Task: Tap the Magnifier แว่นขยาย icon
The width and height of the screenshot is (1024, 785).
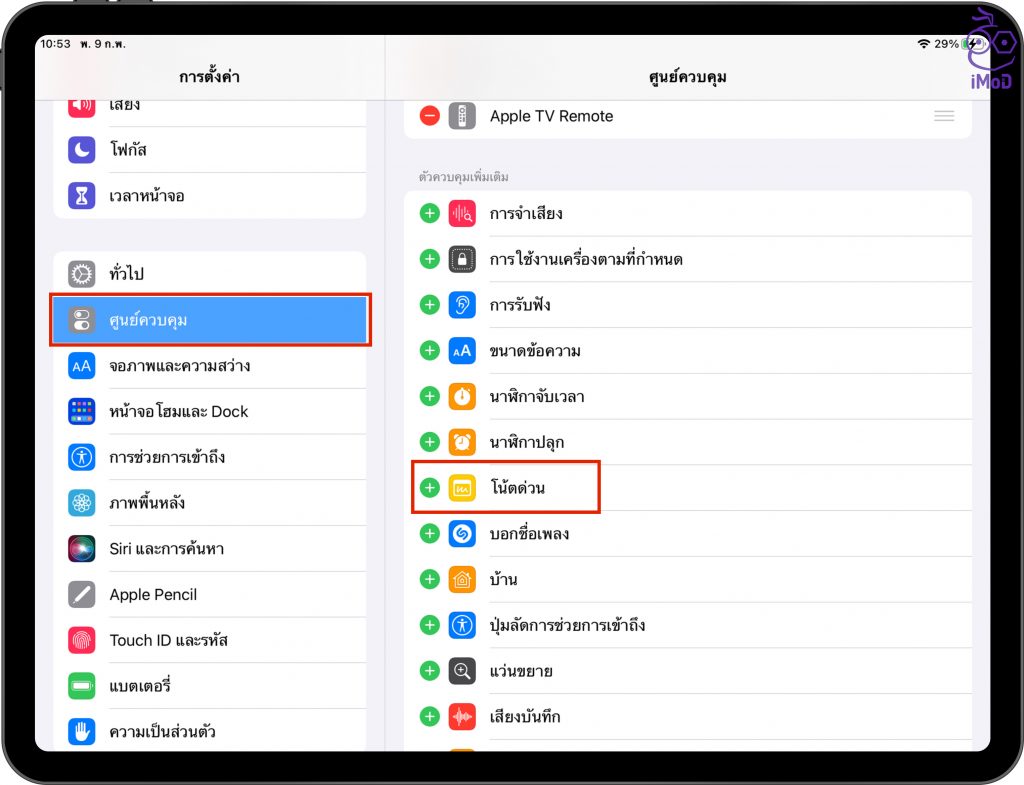Action: coord(462,671)
